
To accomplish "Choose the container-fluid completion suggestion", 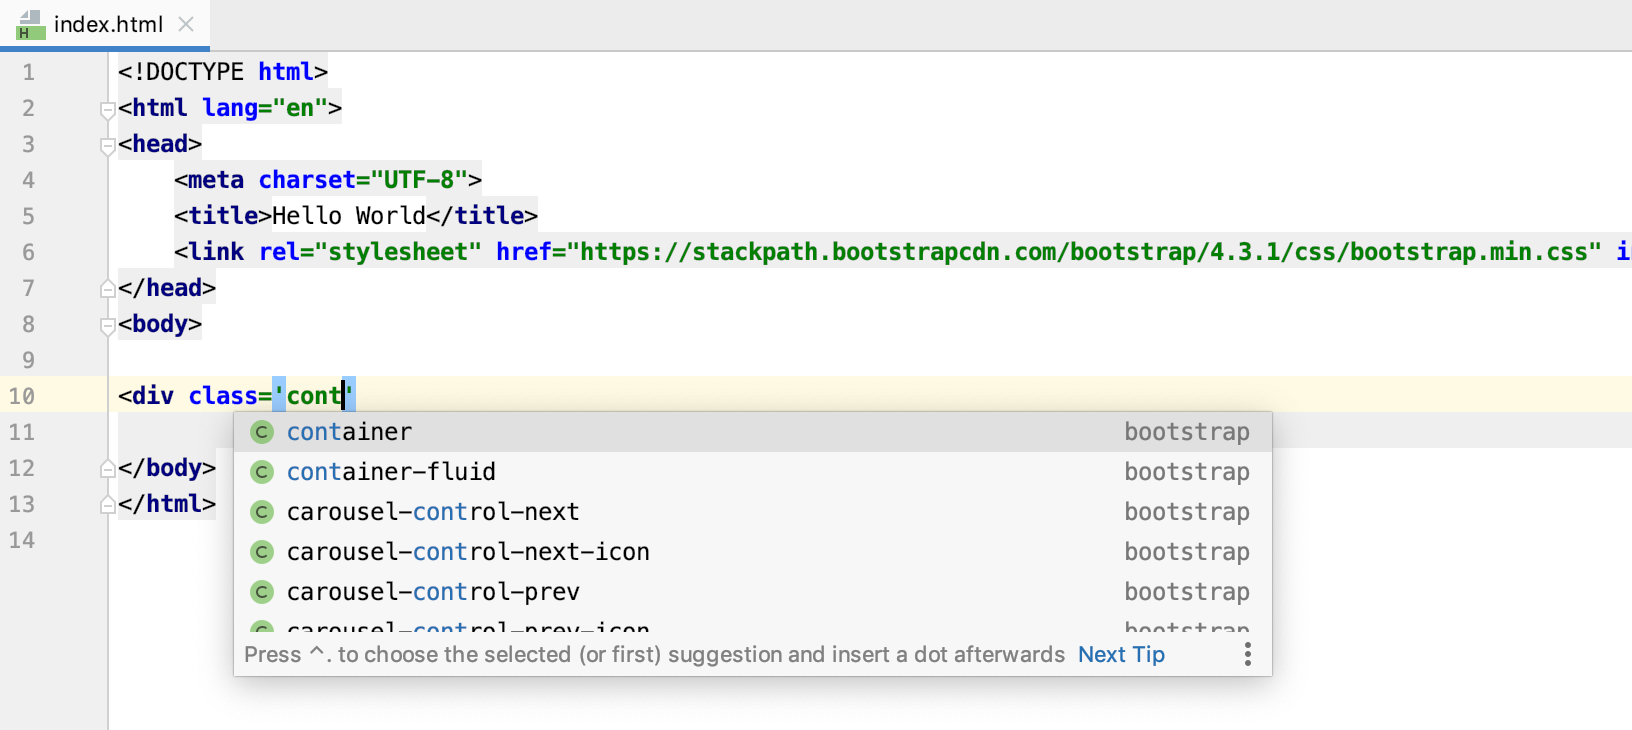I will [391, 472].
